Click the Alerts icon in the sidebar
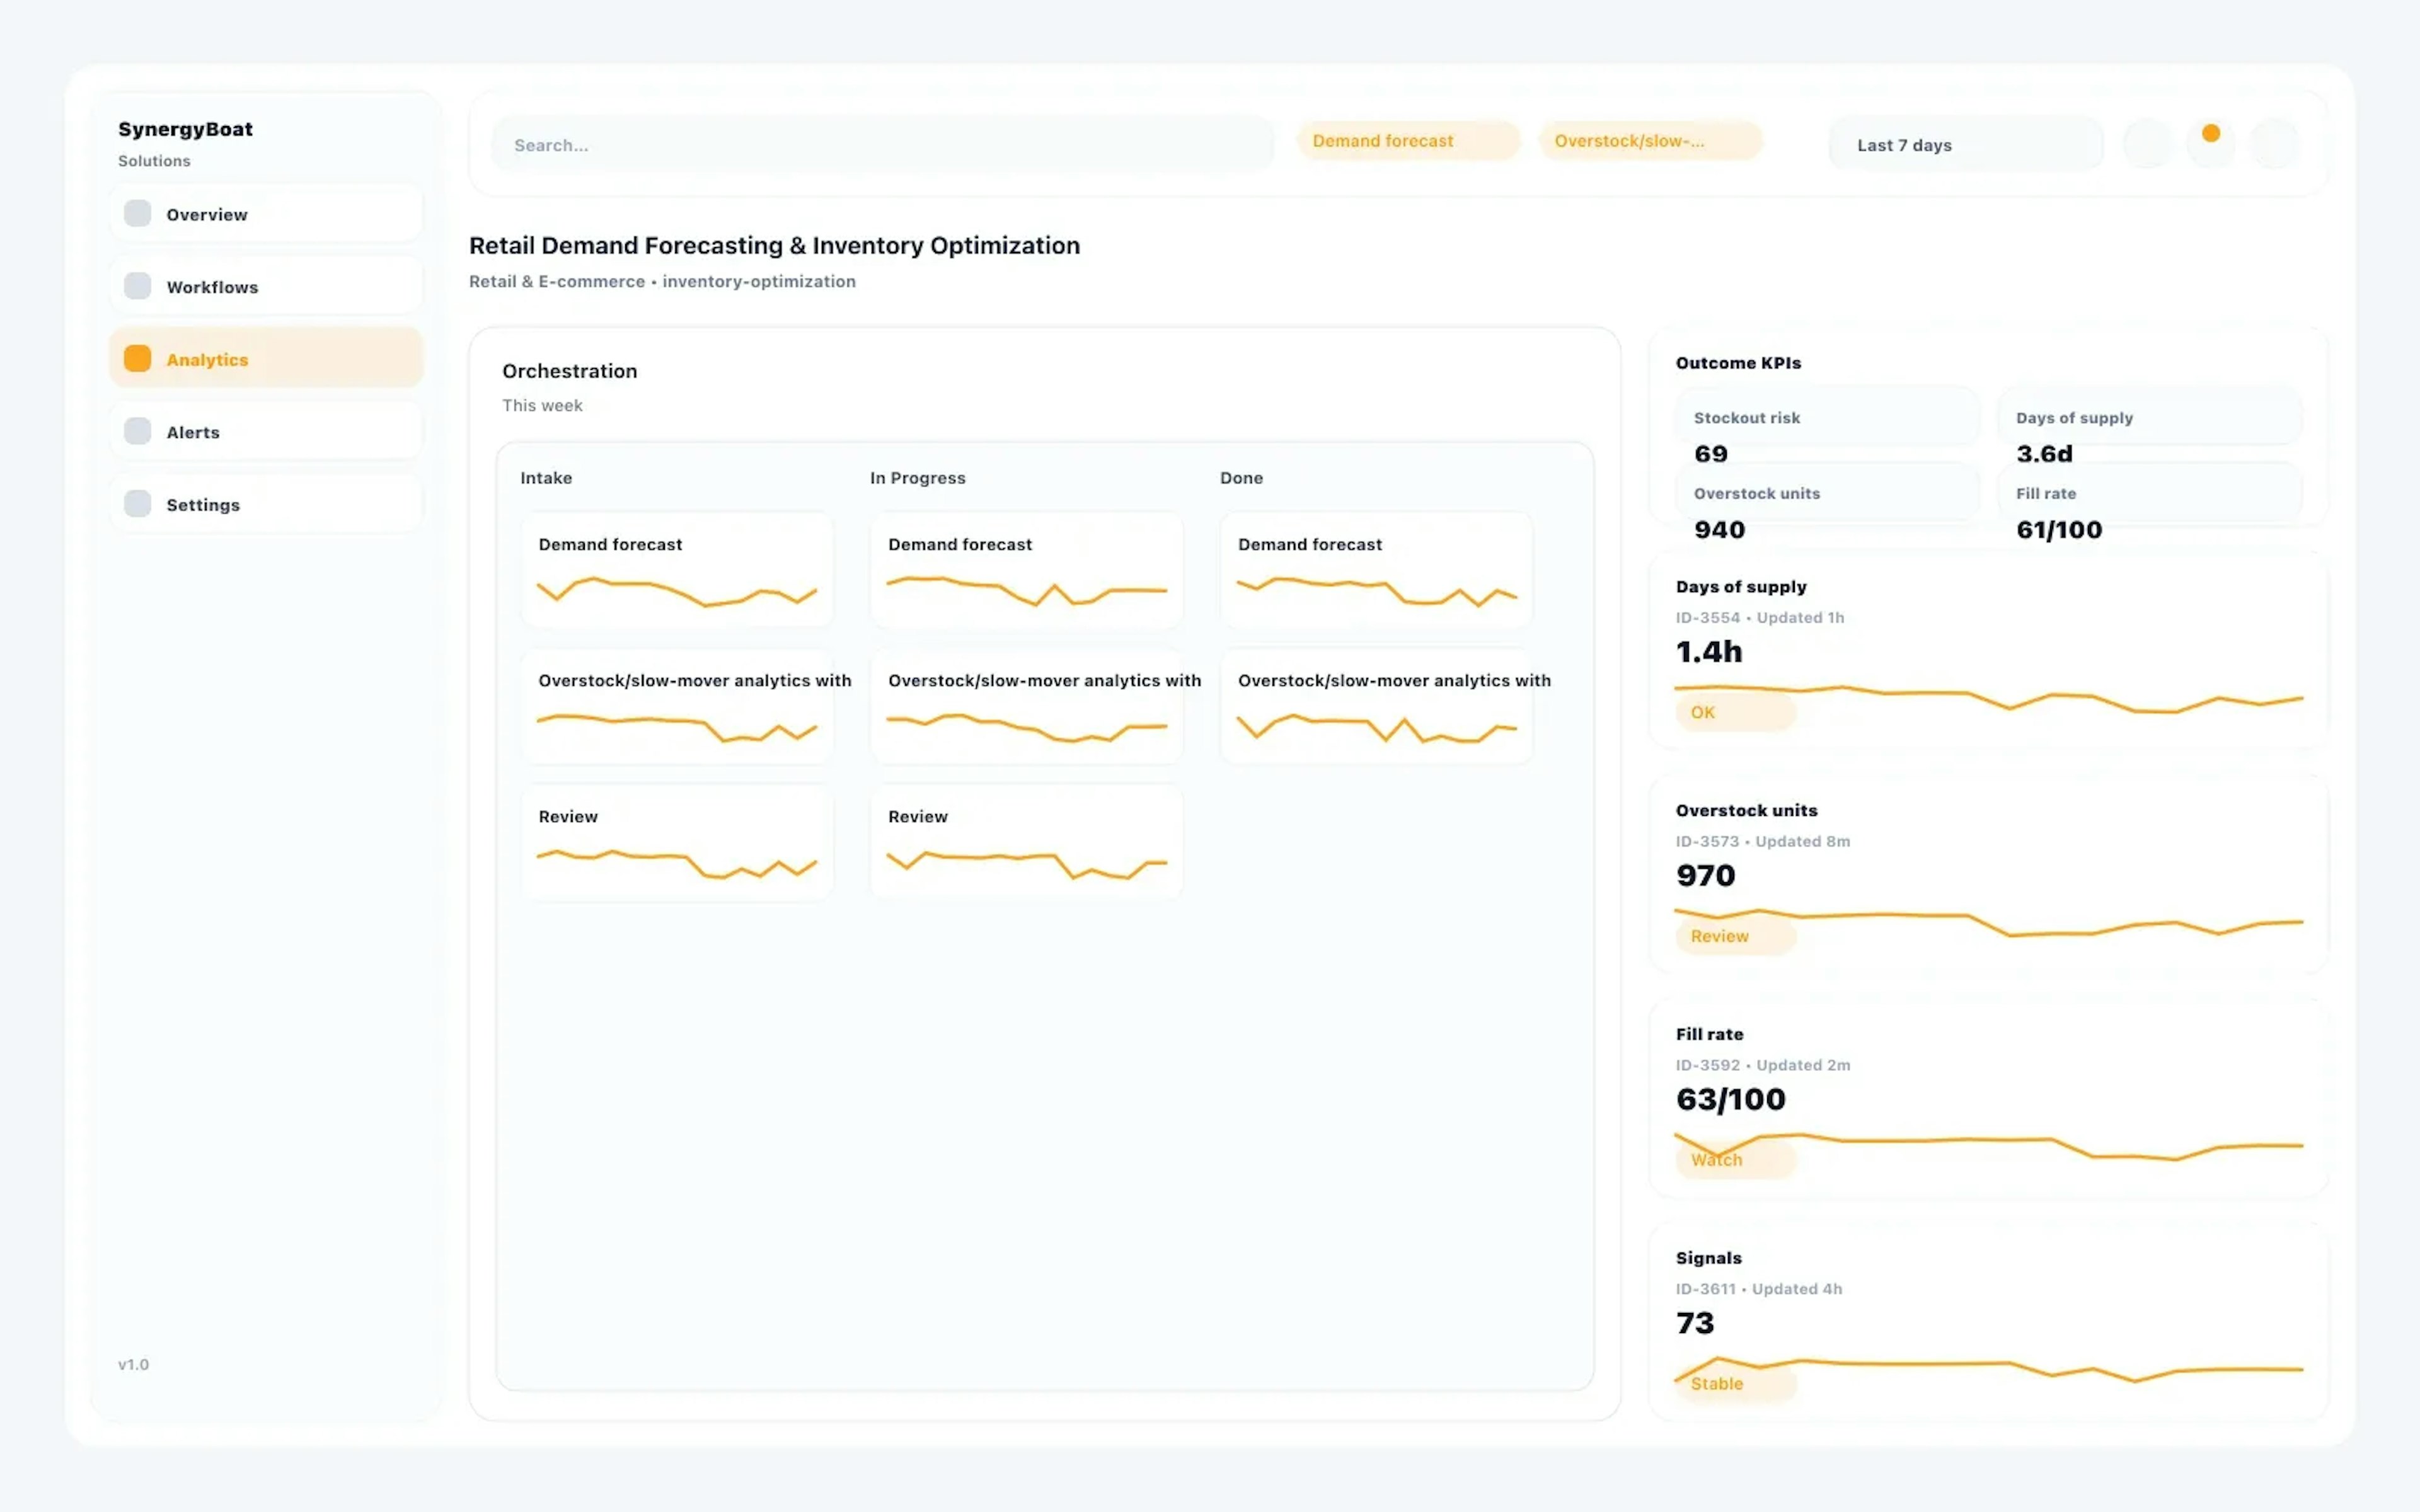 point(137,430)
